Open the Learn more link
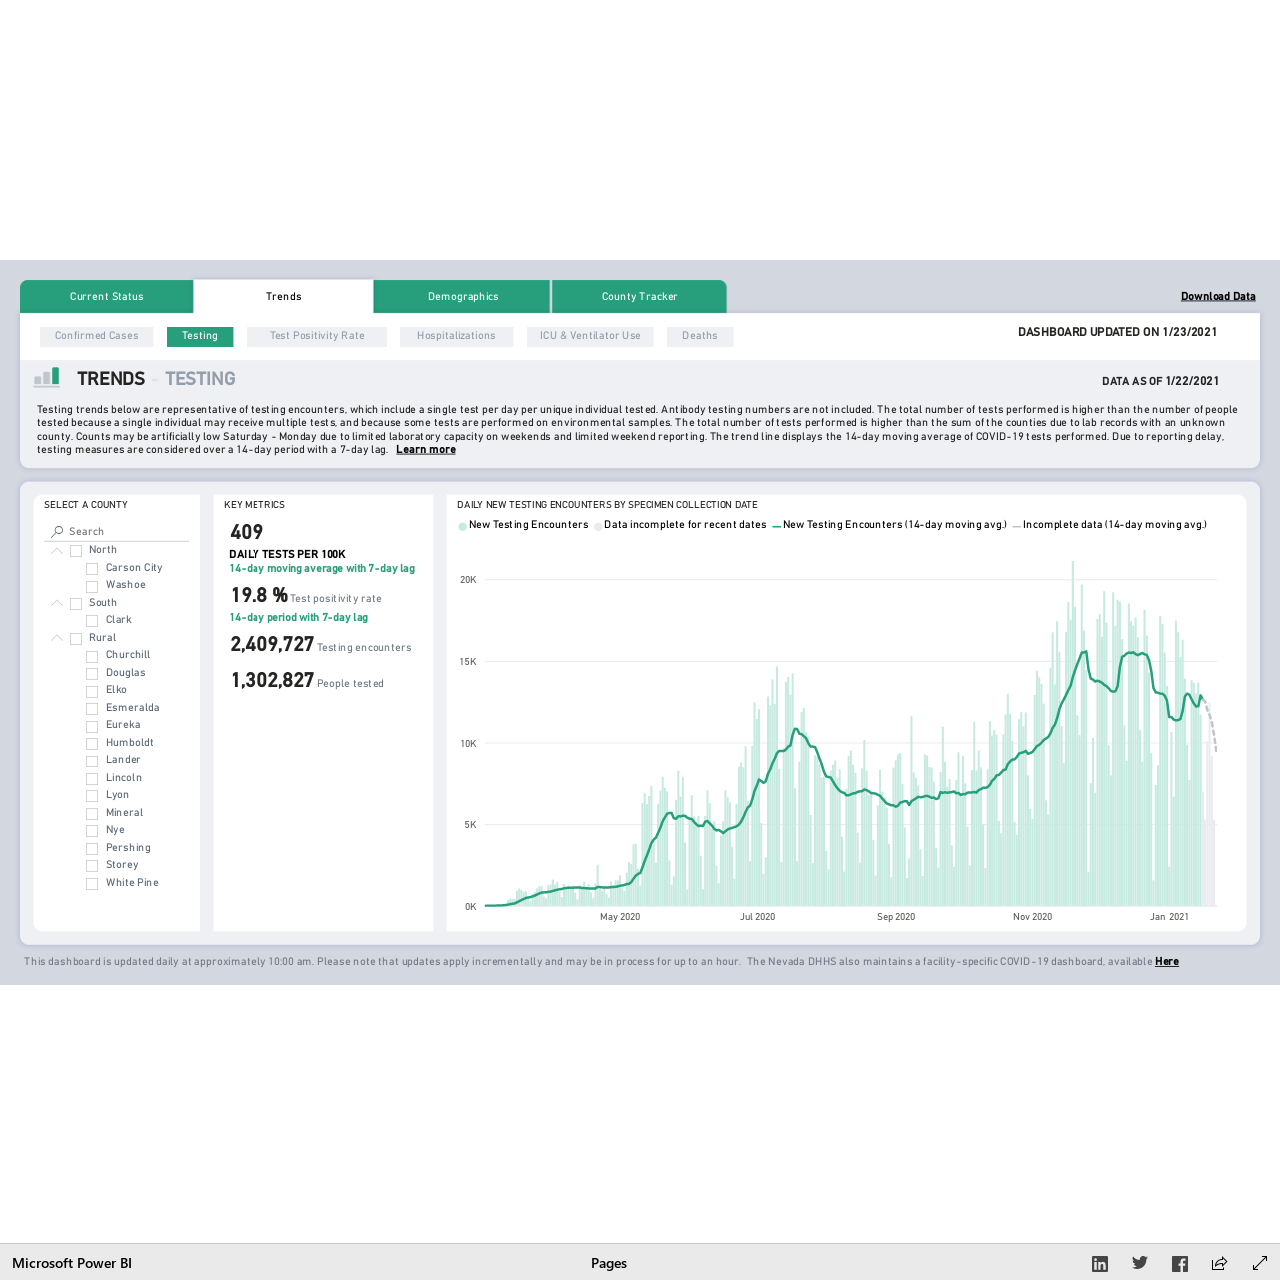The height and width of the screenshot is (1280, 1280). pyautogui.click(x=426, y=450)
